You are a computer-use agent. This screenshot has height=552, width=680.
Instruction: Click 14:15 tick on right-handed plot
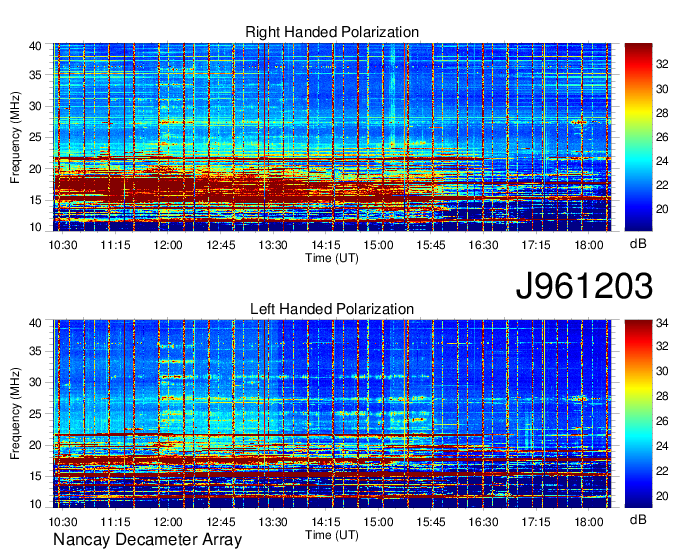point(326,245)
